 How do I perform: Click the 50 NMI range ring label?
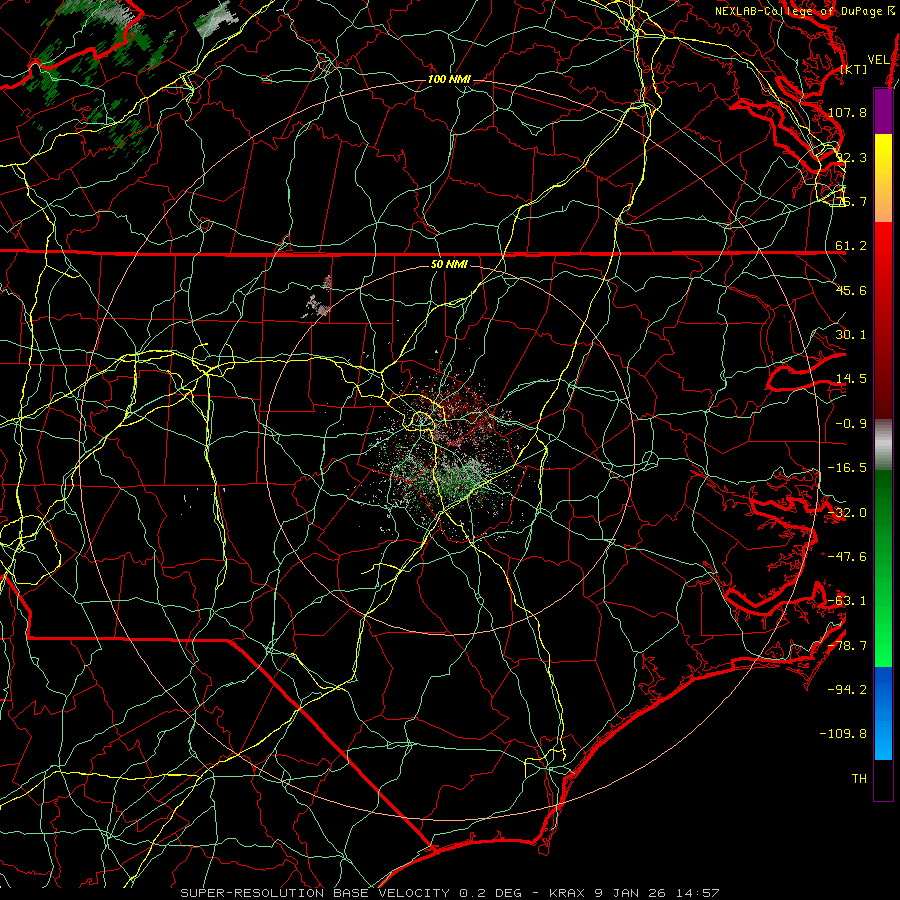[x=449, y=264]
